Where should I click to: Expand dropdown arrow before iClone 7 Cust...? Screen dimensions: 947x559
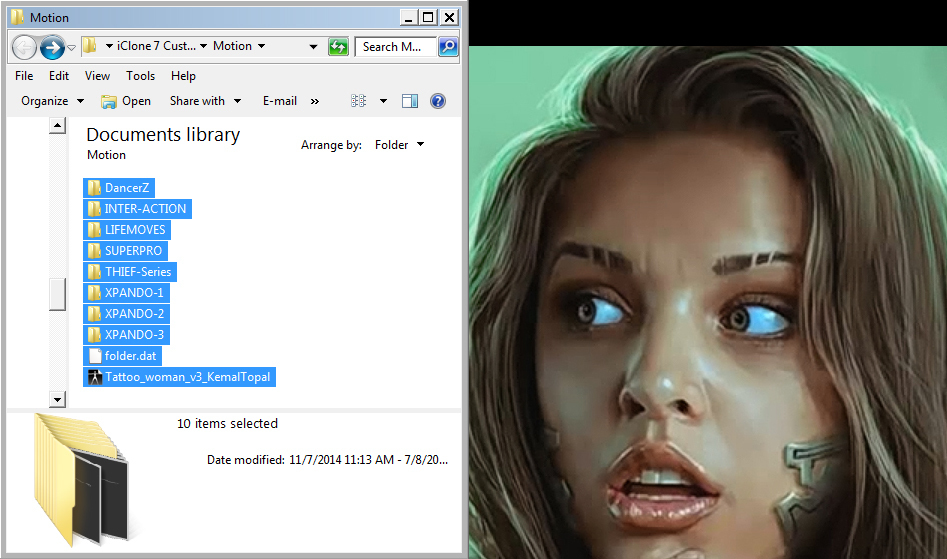pos(109,46)
